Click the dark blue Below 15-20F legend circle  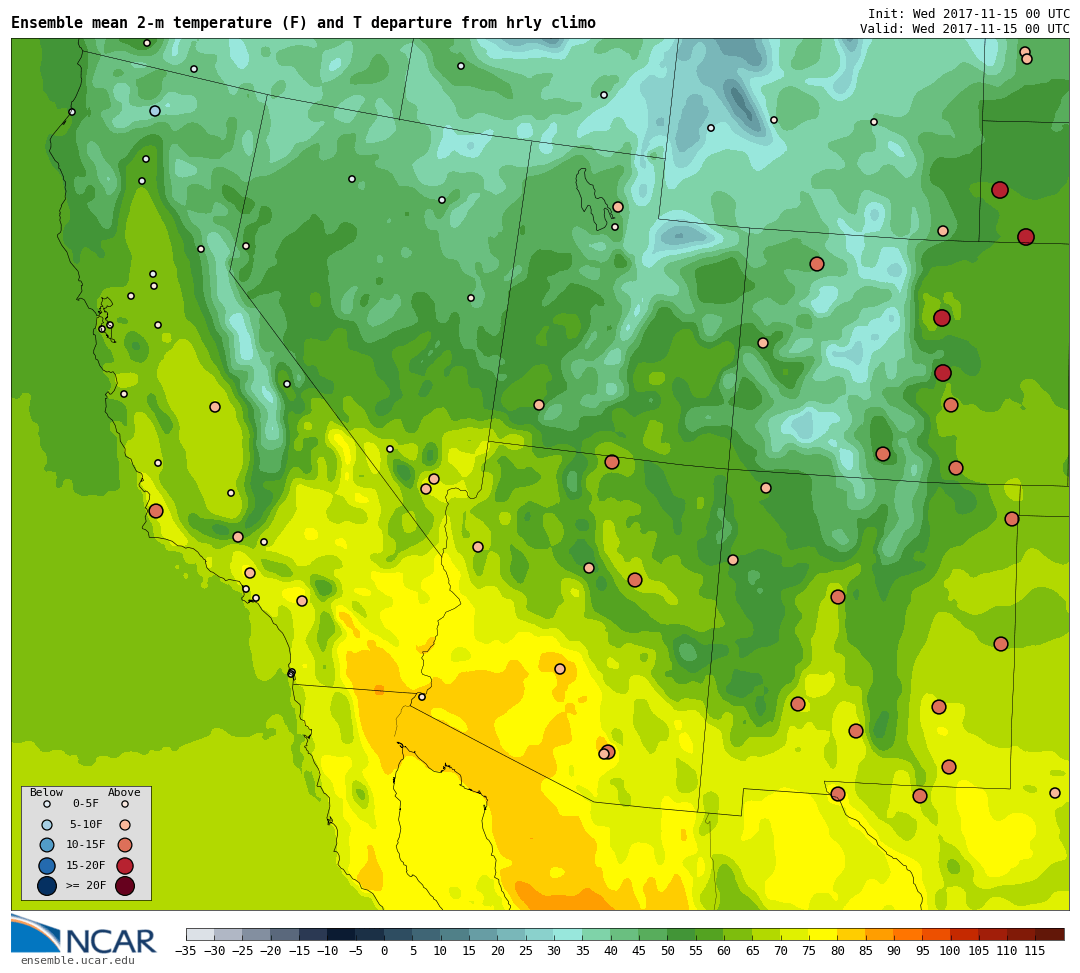tap(47, 866)
